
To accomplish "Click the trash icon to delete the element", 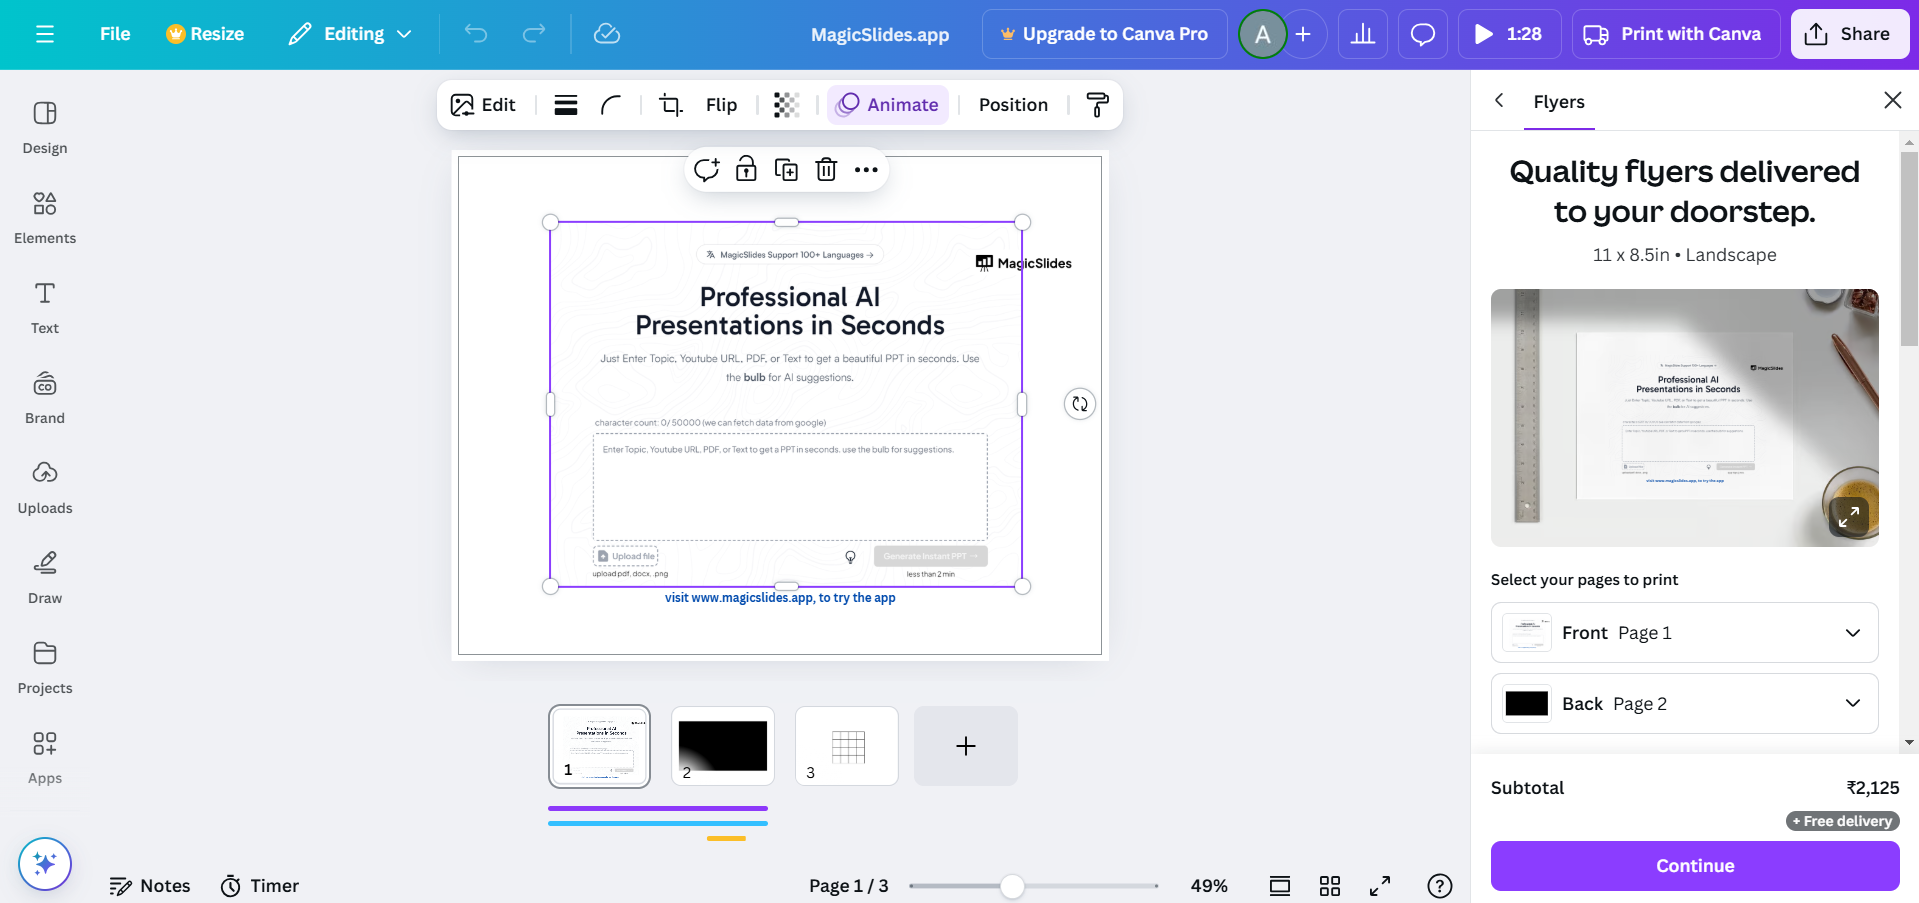I will click(826, 170).
